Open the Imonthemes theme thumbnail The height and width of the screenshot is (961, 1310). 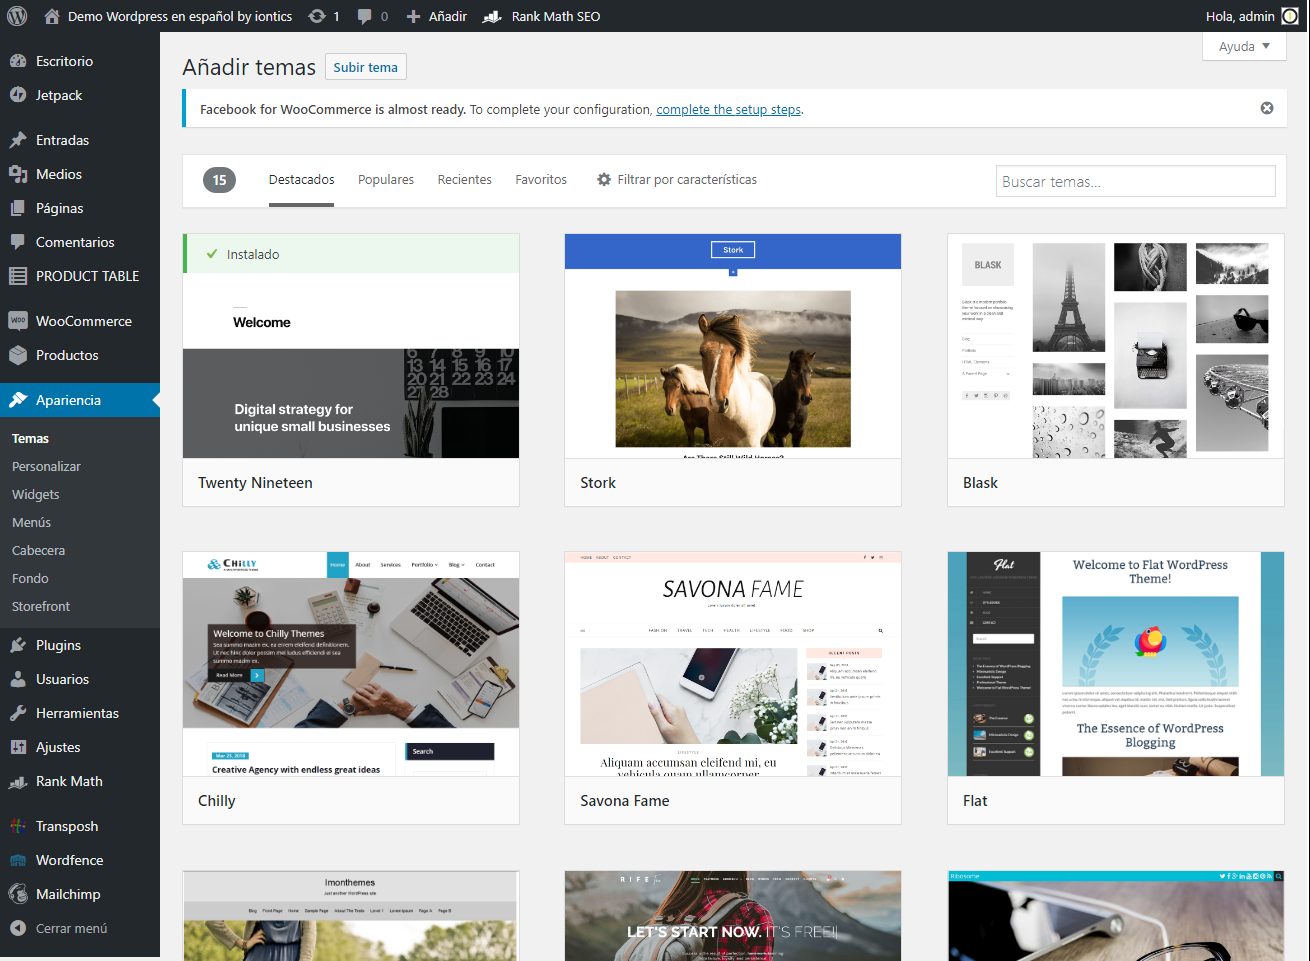(x=351, y=916)
